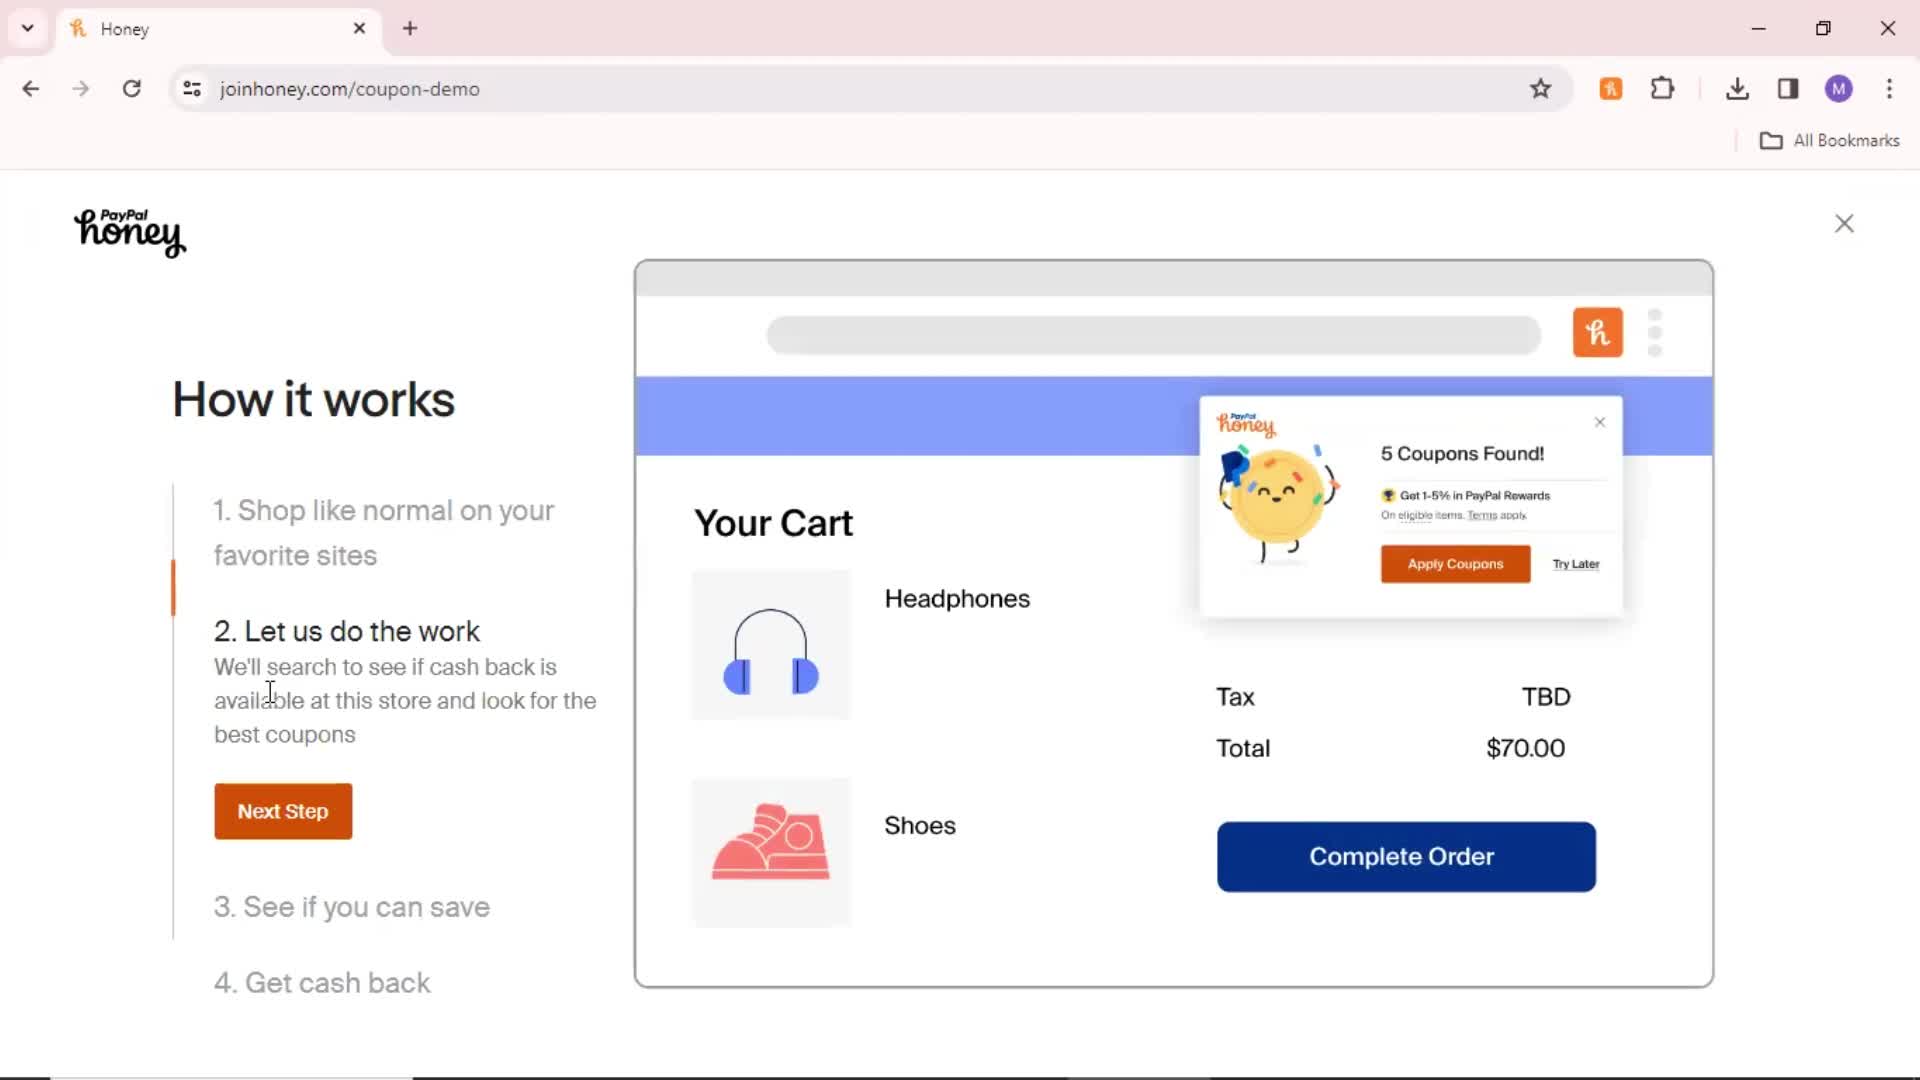Click the Next Step button on left panel
The height and width of the screenshot is (1080, 1920).
(x=284, y=810)
